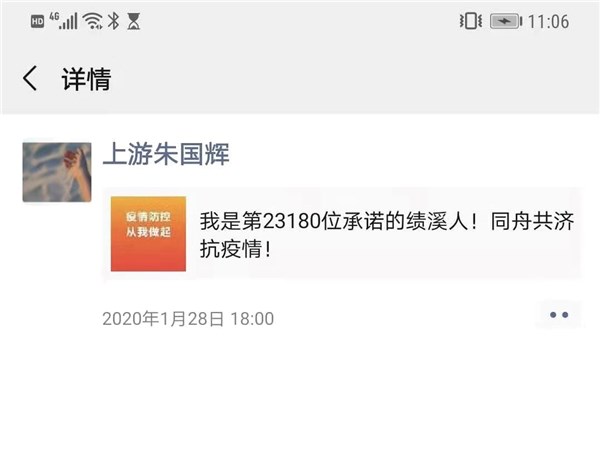
Task: Tap the vibrate mode icon
Action: pyautogui.click(x=471, y=21)
